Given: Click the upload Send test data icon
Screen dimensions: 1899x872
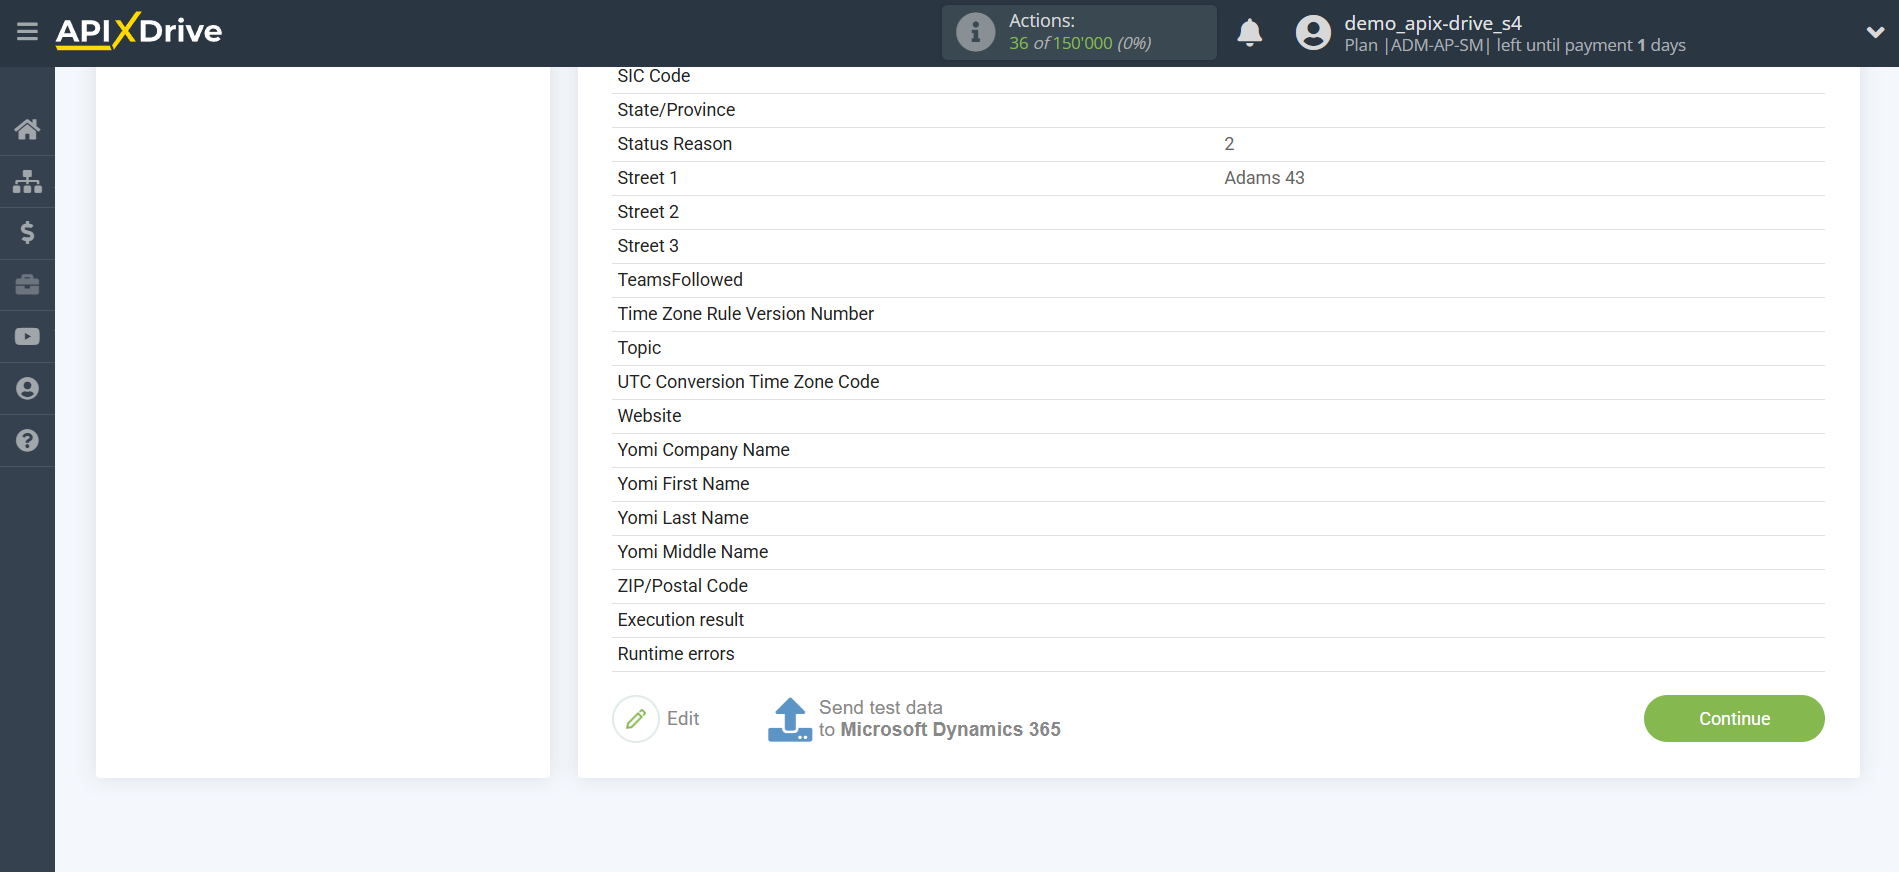Looking at the screenshot, I should (x=790, y=719).
